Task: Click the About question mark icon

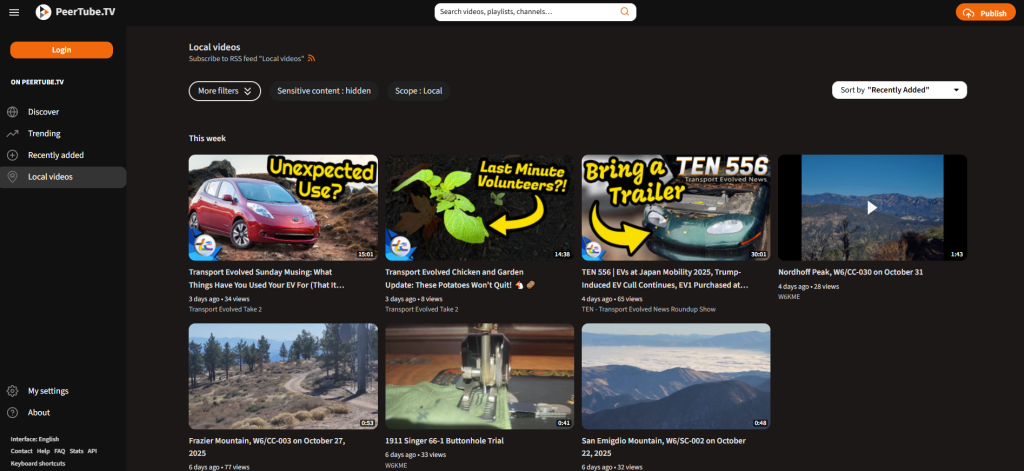Action: 12,412
